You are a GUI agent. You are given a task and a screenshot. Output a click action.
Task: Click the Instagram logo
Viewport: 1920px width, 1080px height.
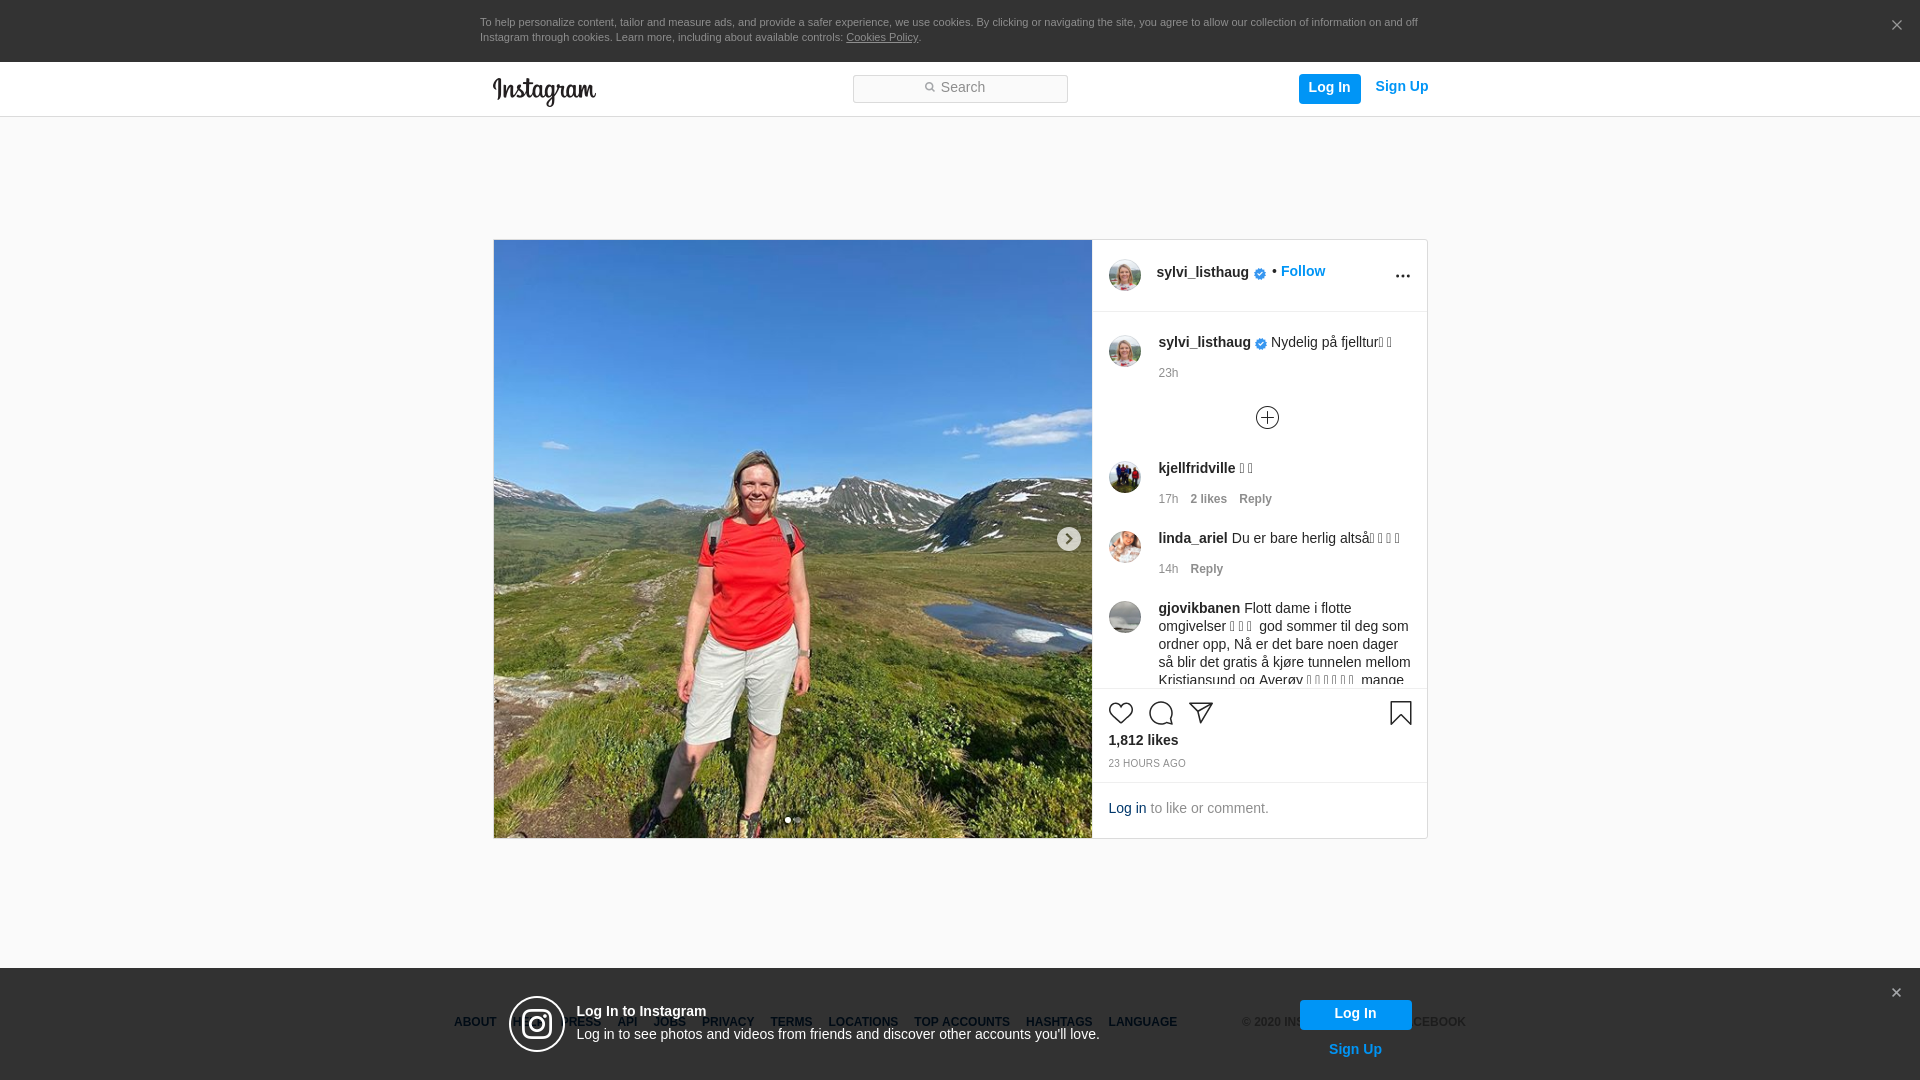click(544, 91)
